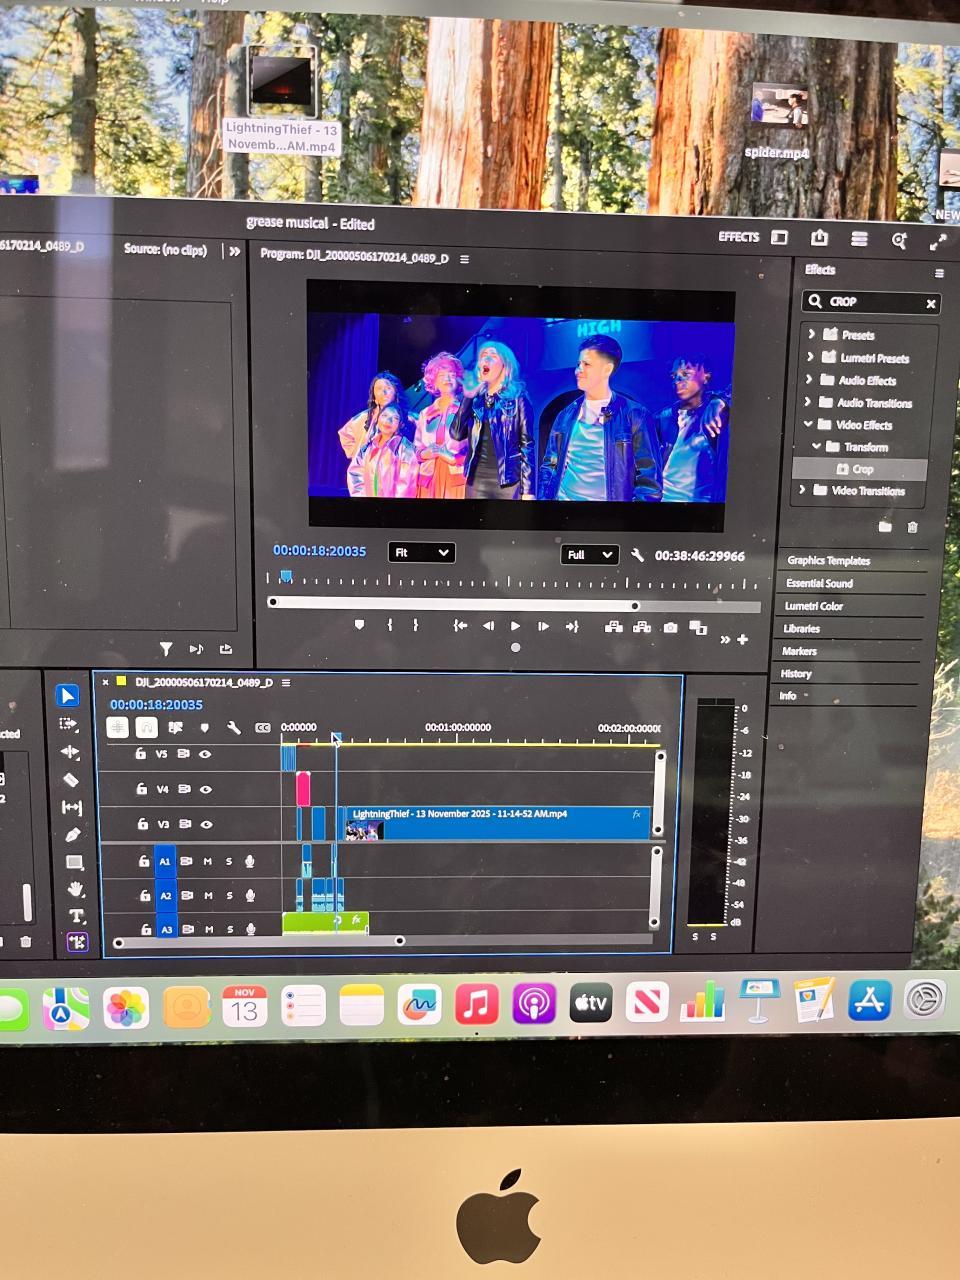Click the Export Frame camera icon
The image size is (960, 1280).
point(670,628)
